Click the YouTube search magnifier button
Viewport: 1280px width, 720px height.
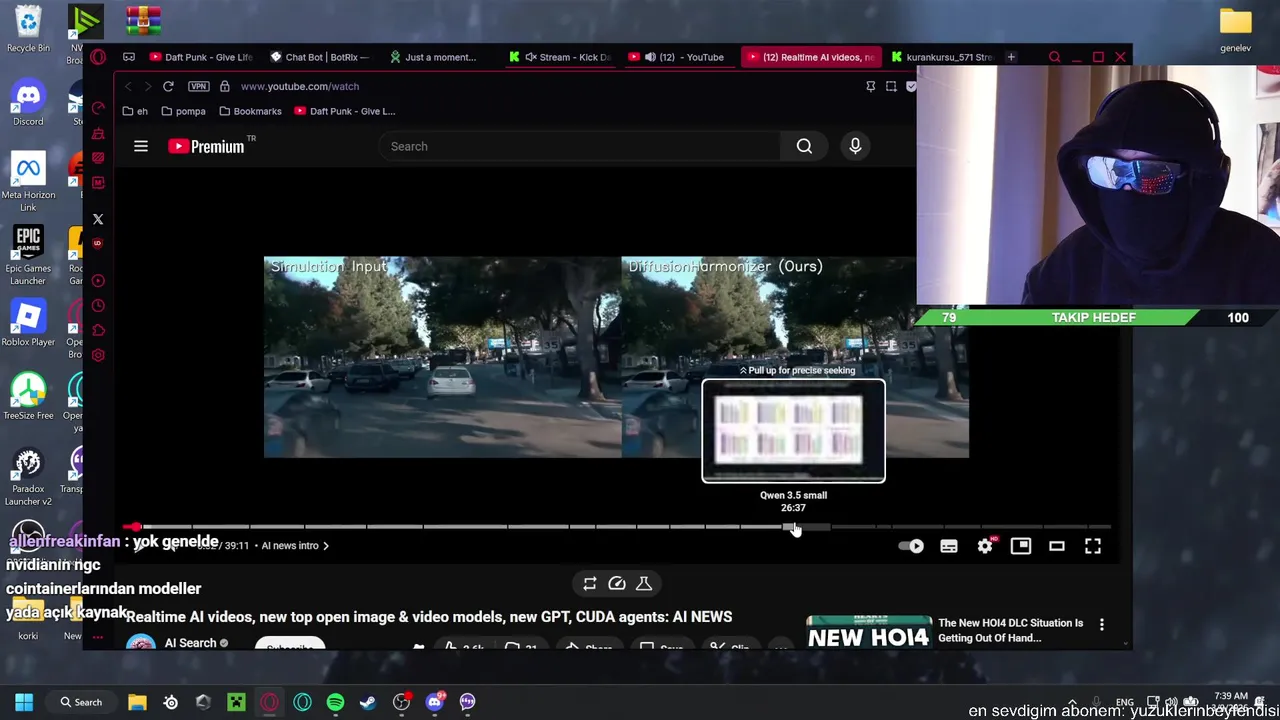point(804,146)
